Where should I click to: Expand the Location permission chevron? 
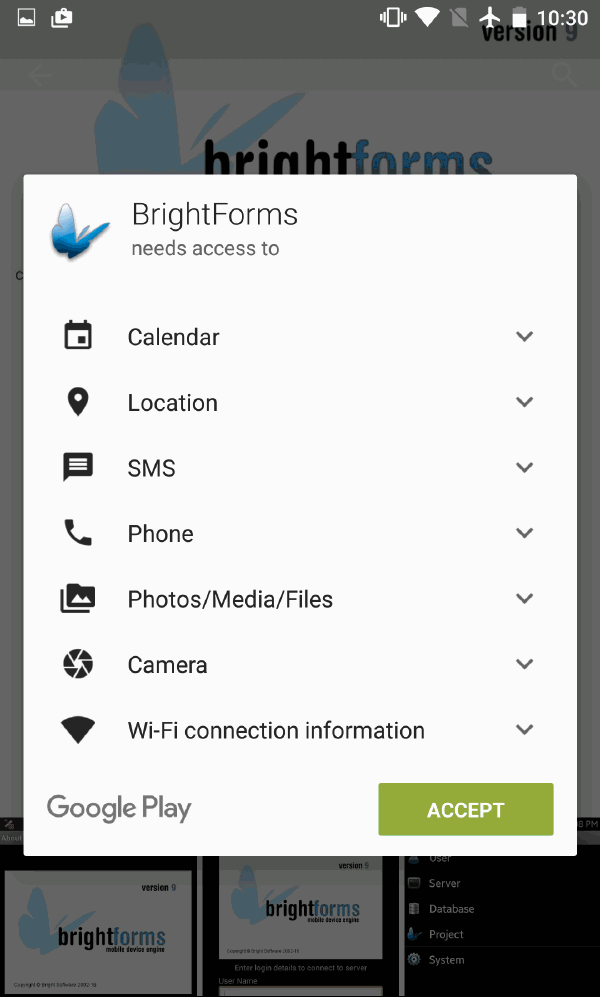[x=524, y=402]
